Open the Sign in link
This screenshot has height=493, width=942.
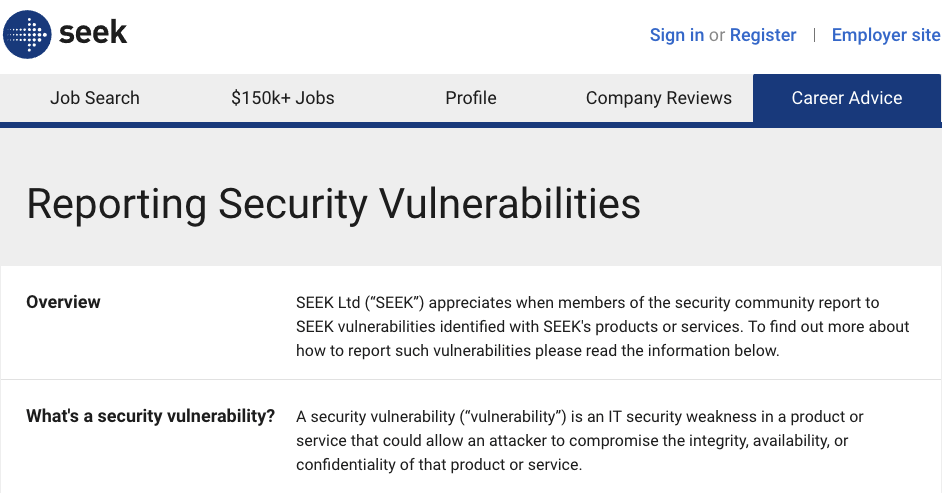pos(676,35)
